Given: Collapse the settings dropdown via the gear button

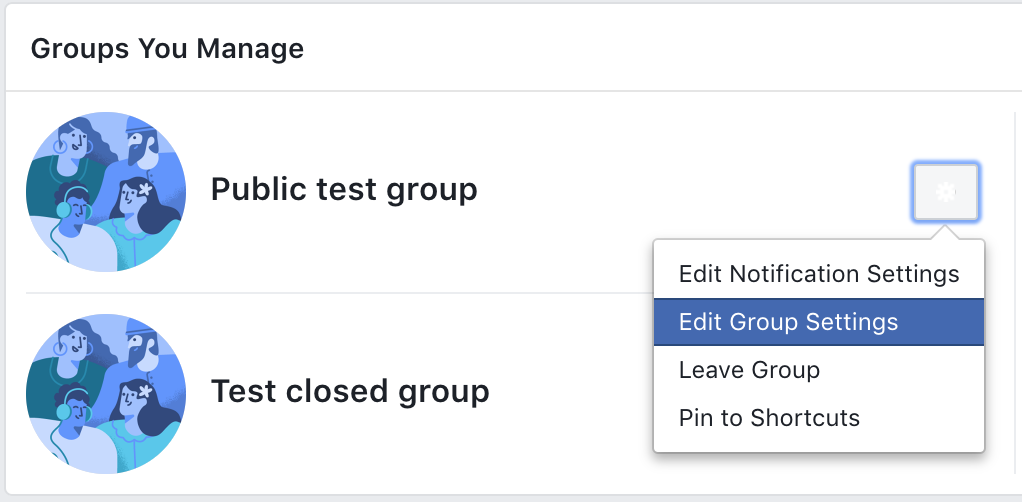Looking at the screenshot, I should point(945,191).
